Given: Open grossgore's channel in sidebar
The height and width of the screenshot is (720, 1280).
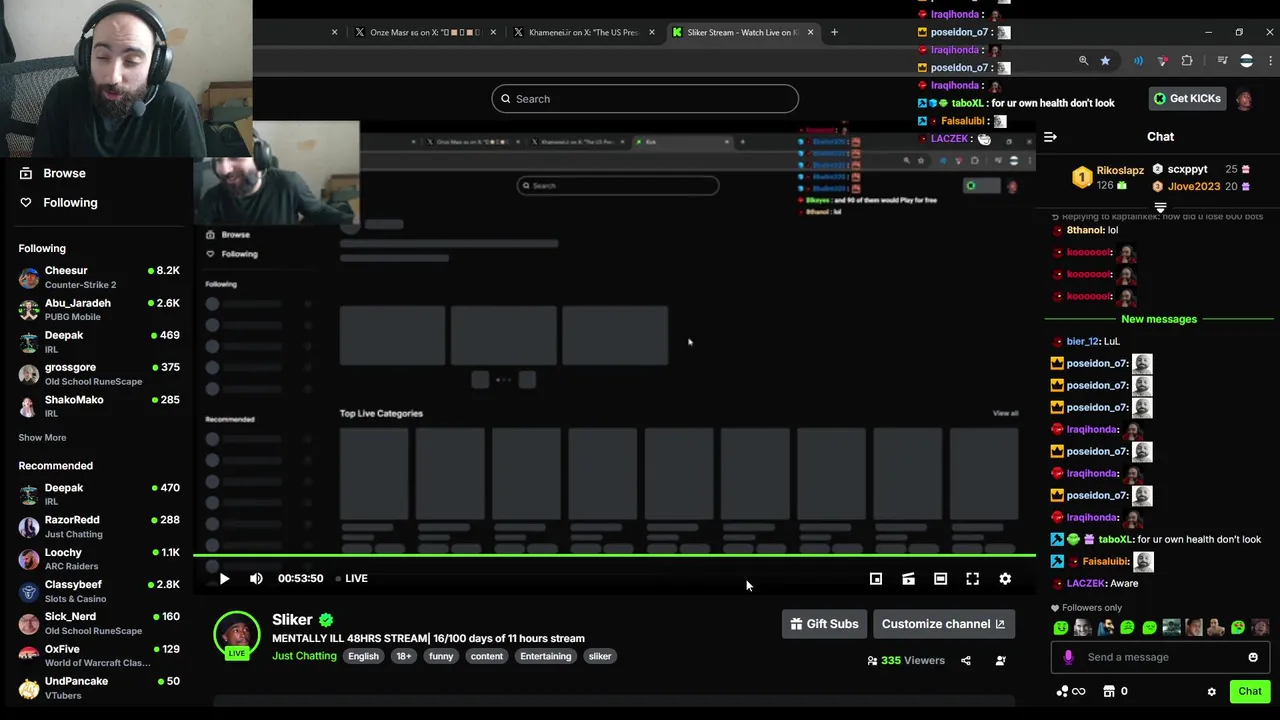Looking at the screenshot, I should (98, 373).
